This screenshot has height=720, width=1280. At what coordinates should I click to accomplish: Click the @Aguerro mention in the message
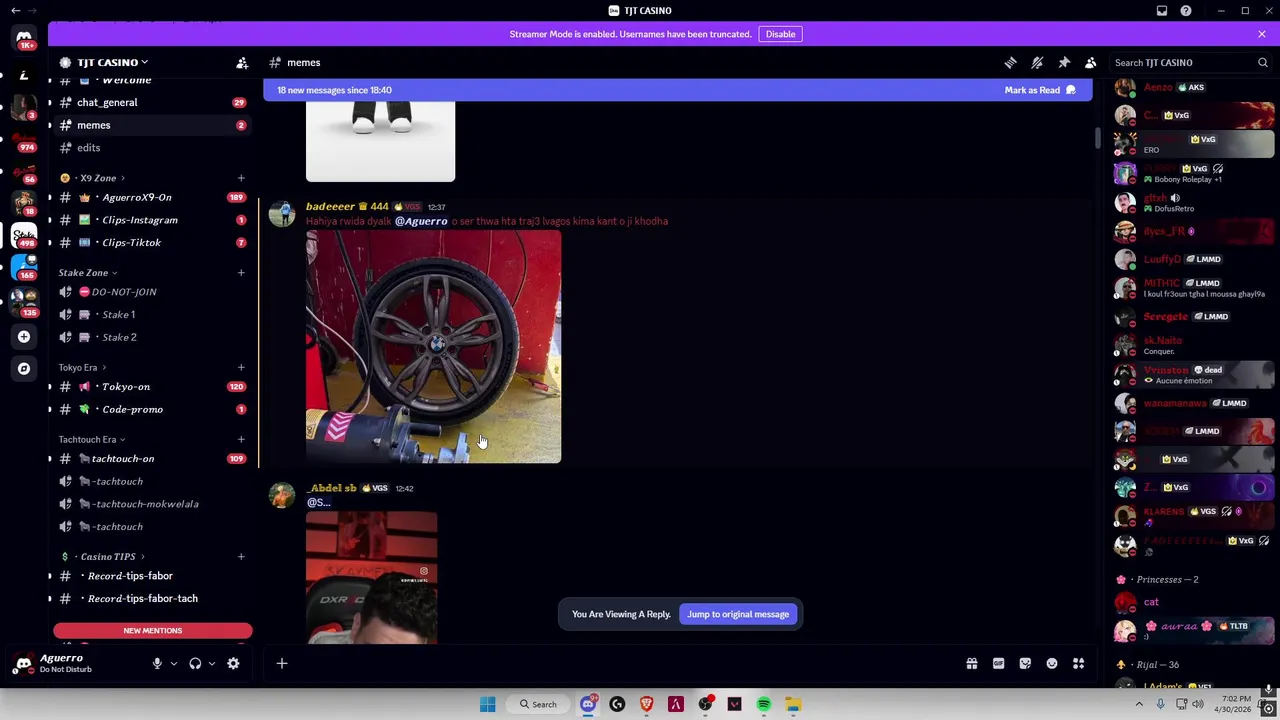pyautogui.click(x=421, y=221)
